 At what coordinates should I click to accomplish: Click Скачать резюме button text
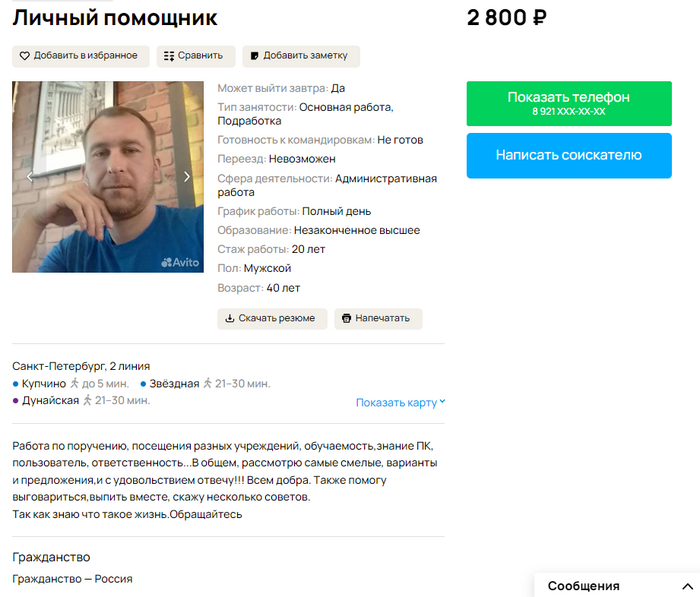click(277, 318)
